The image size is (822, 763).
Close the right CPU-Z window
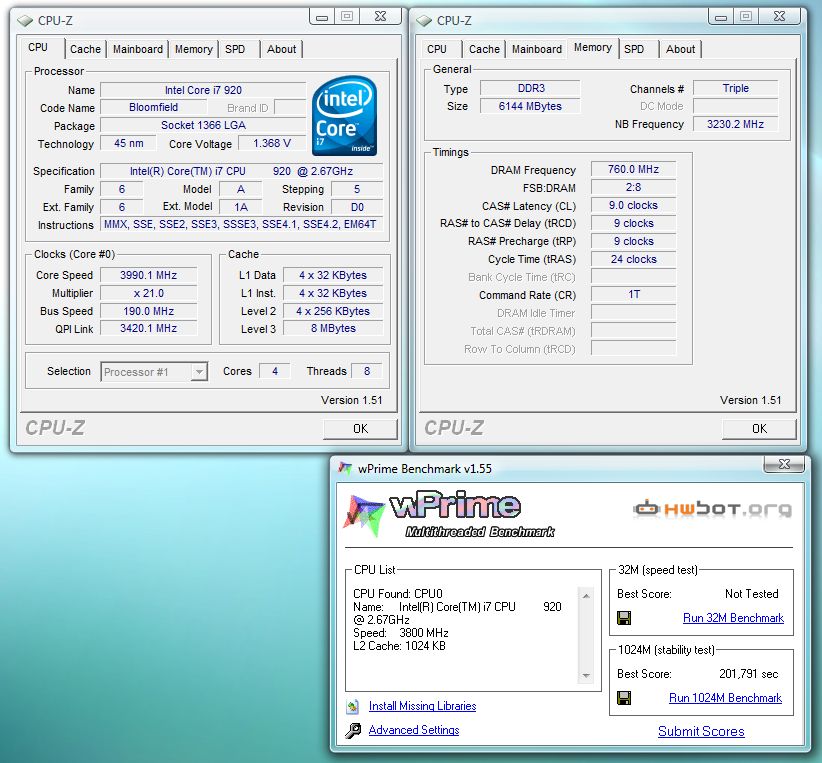click(780, 17)
